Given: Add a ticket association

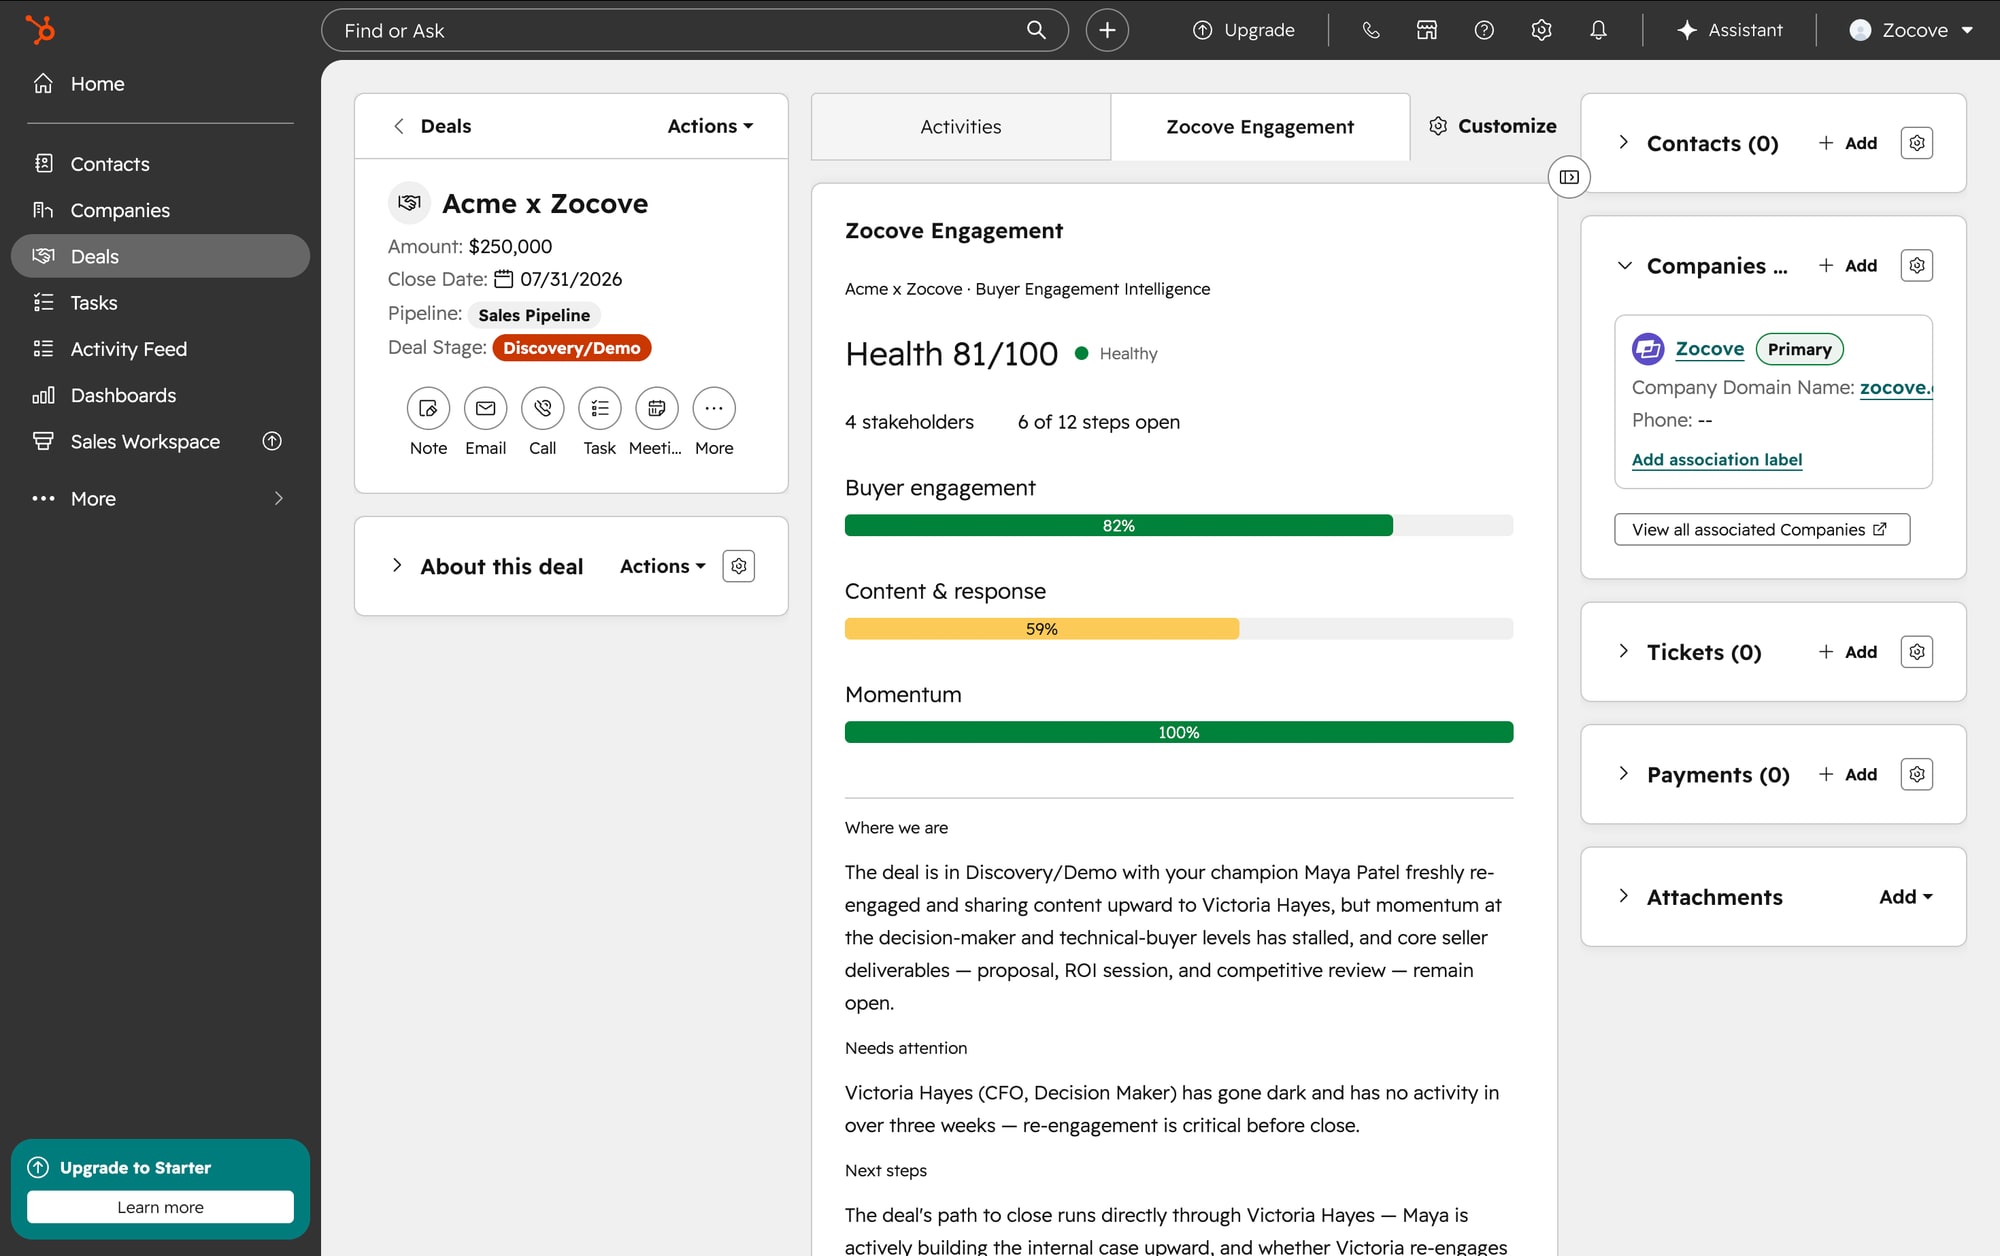Looking at the screenshot, I should [x=1848, y=652].
